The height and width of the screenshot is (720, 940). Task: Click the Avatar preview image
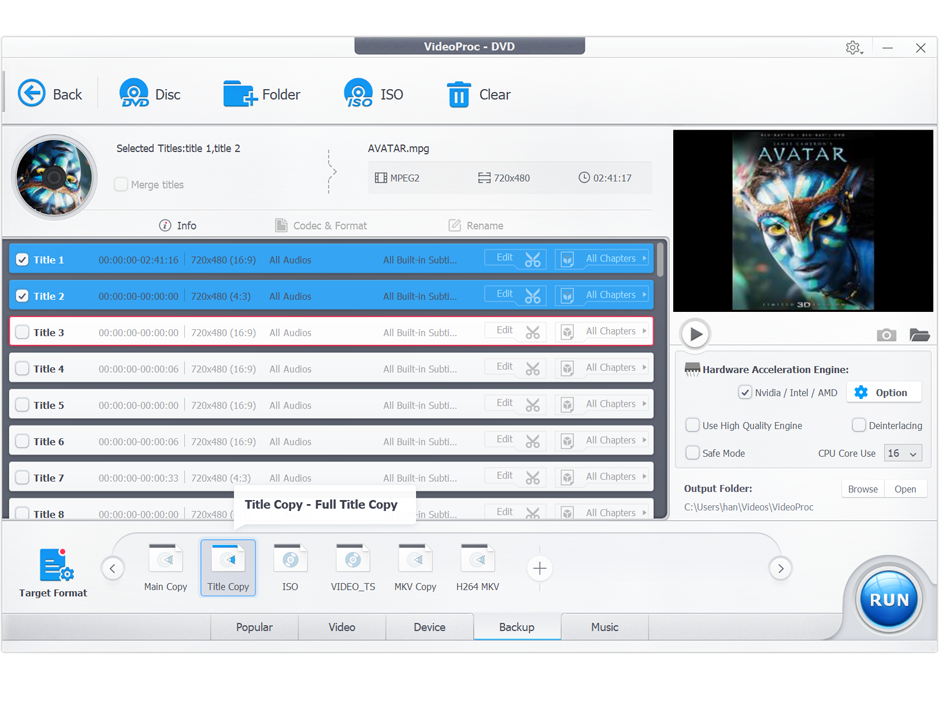coord(803,221)
